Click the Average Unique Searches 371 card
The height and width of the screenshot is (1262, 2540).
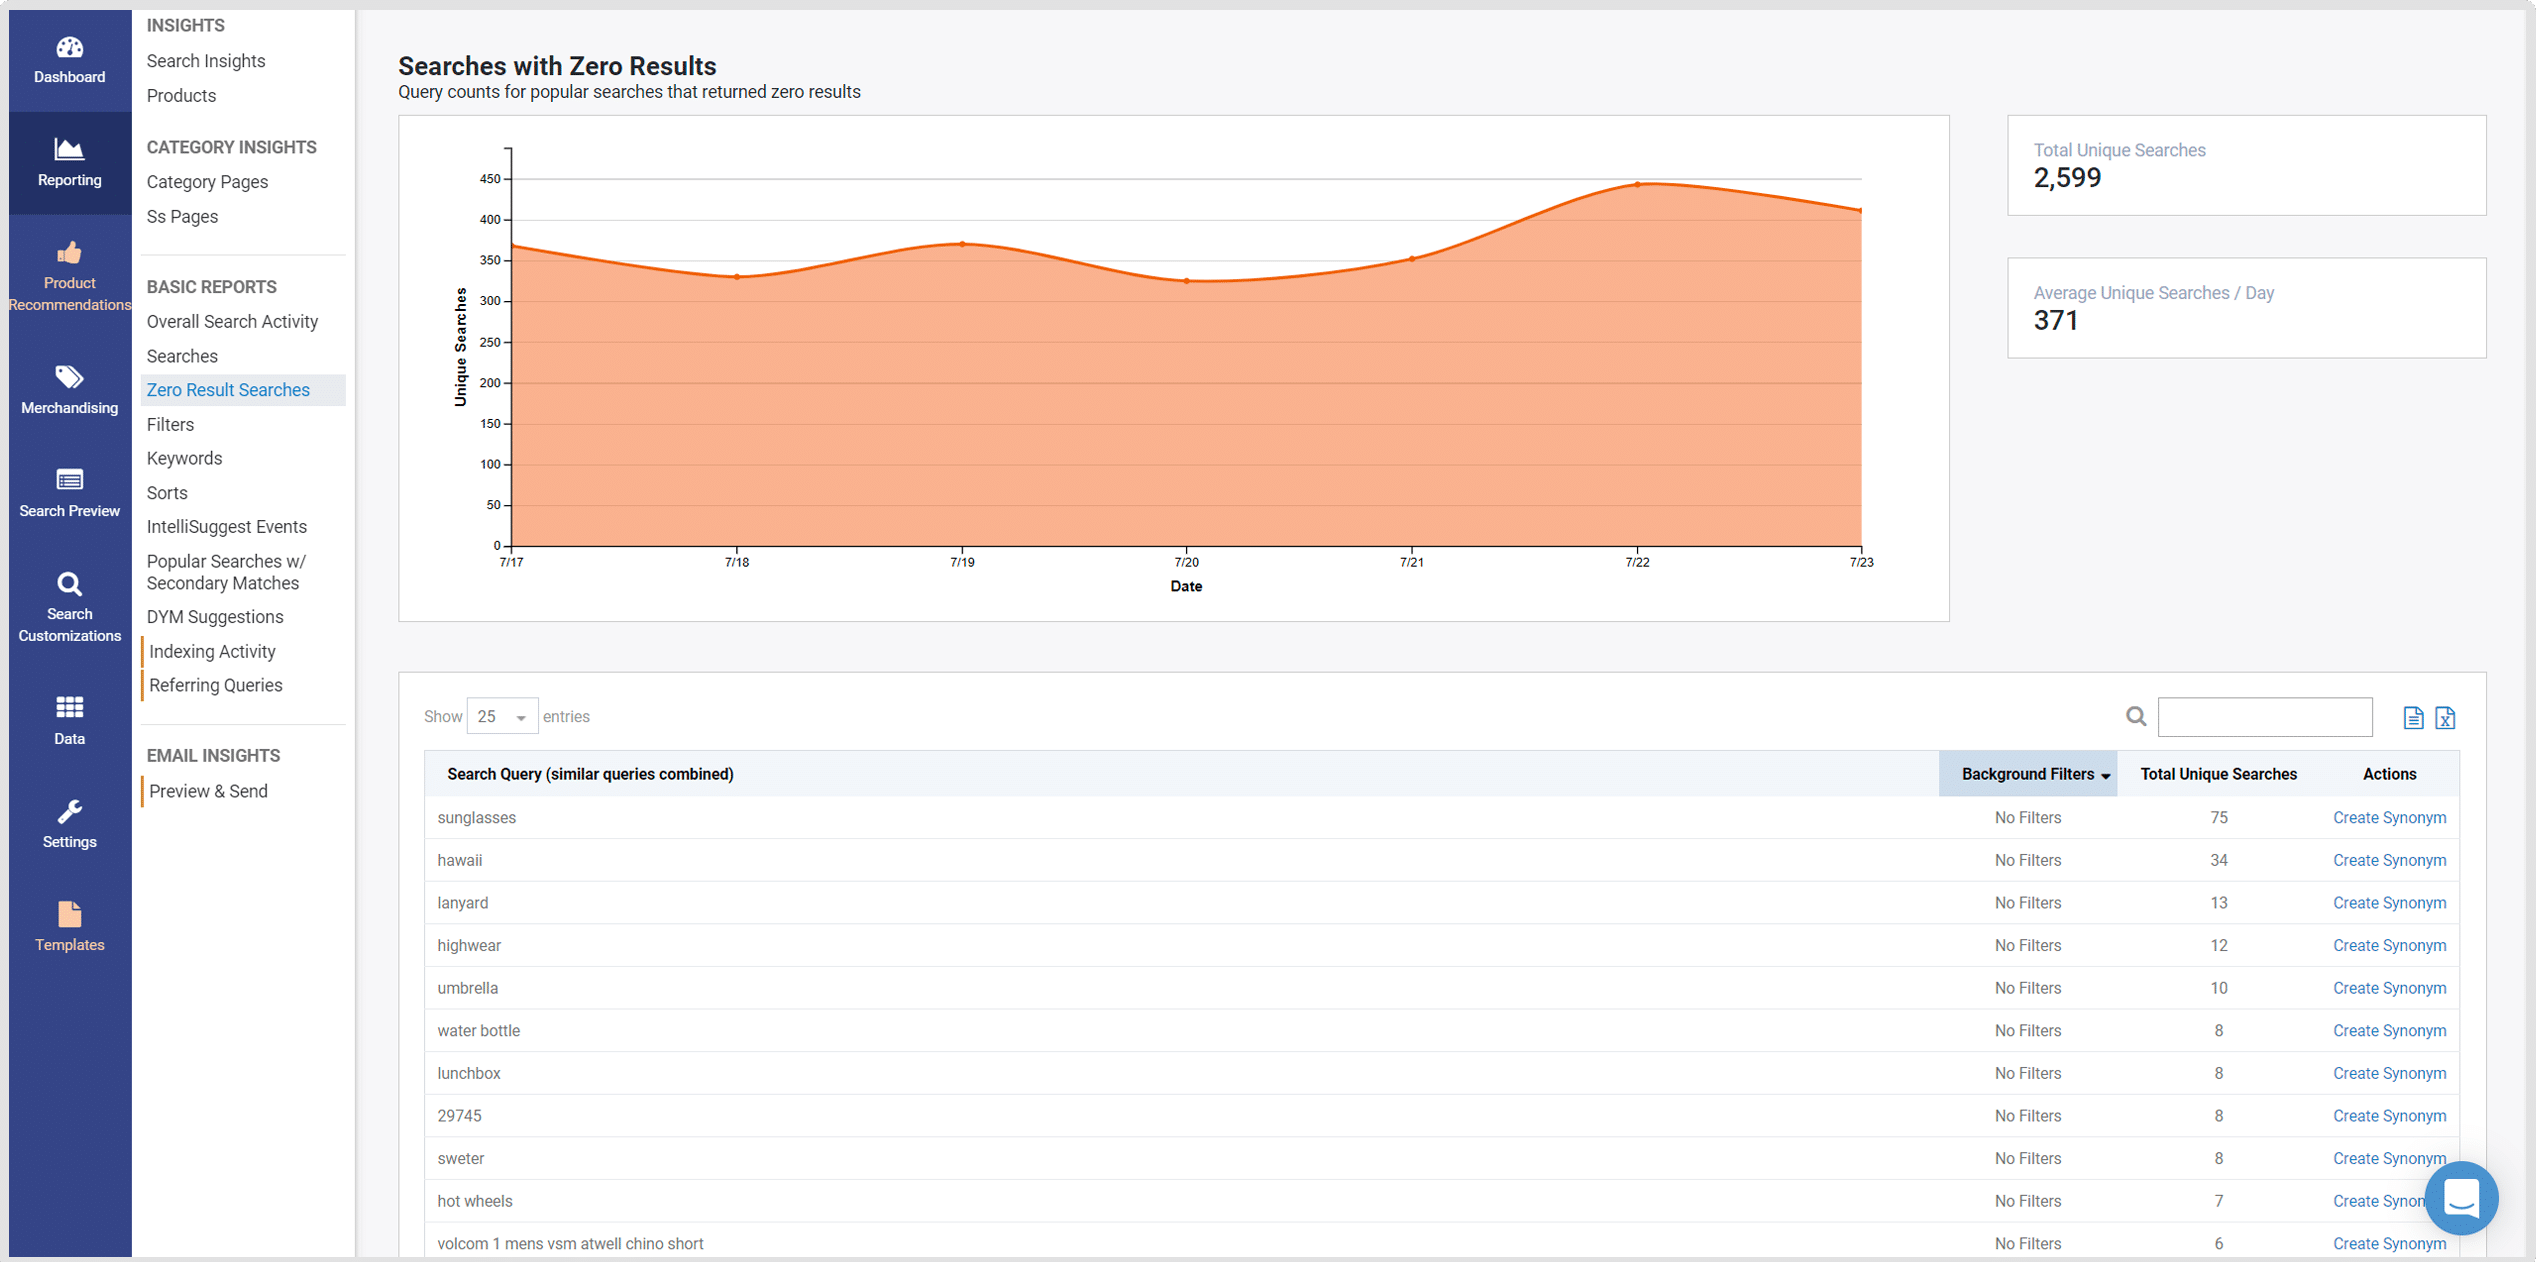click(x=2246, y=308)
